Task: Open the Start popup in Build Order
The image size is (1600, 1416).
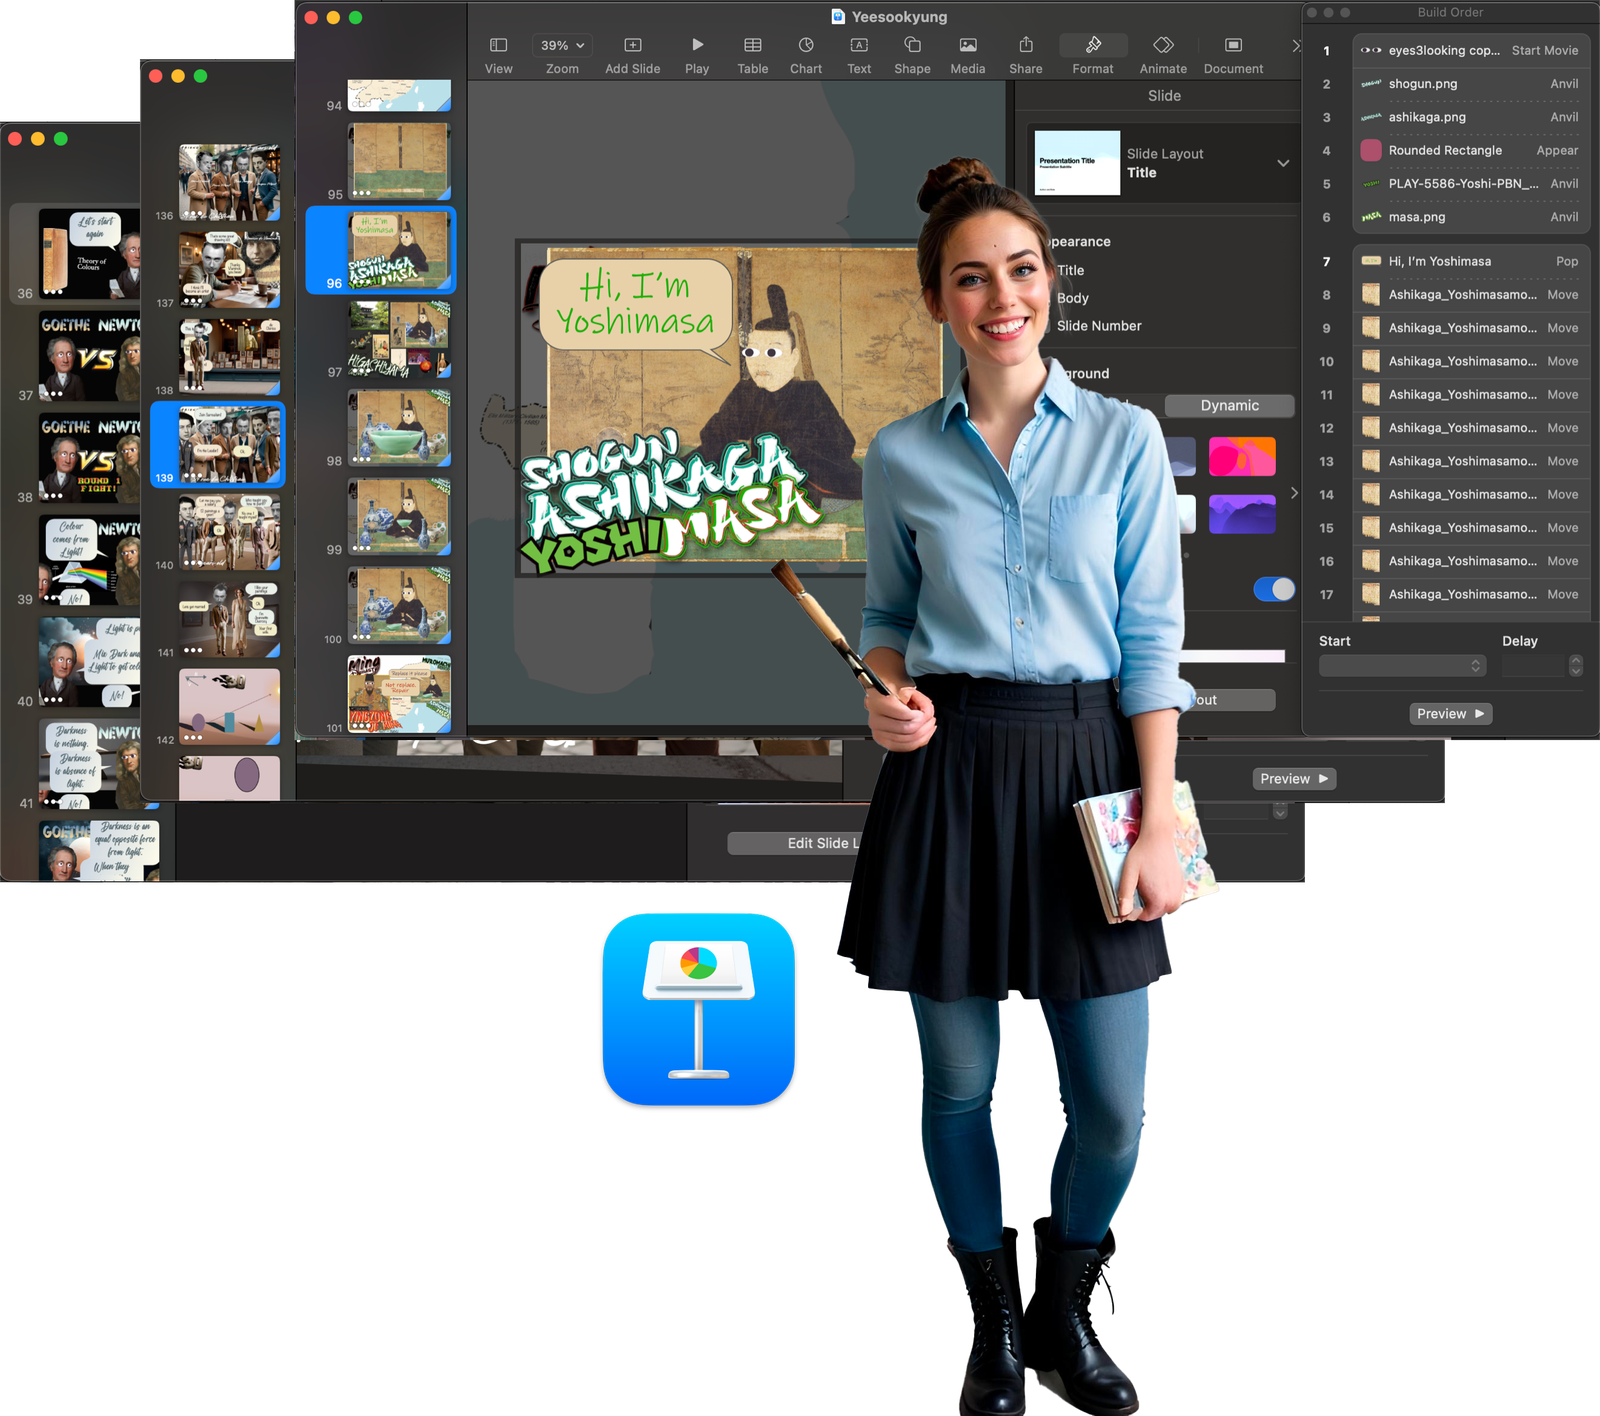Action: pos(1402,666)
